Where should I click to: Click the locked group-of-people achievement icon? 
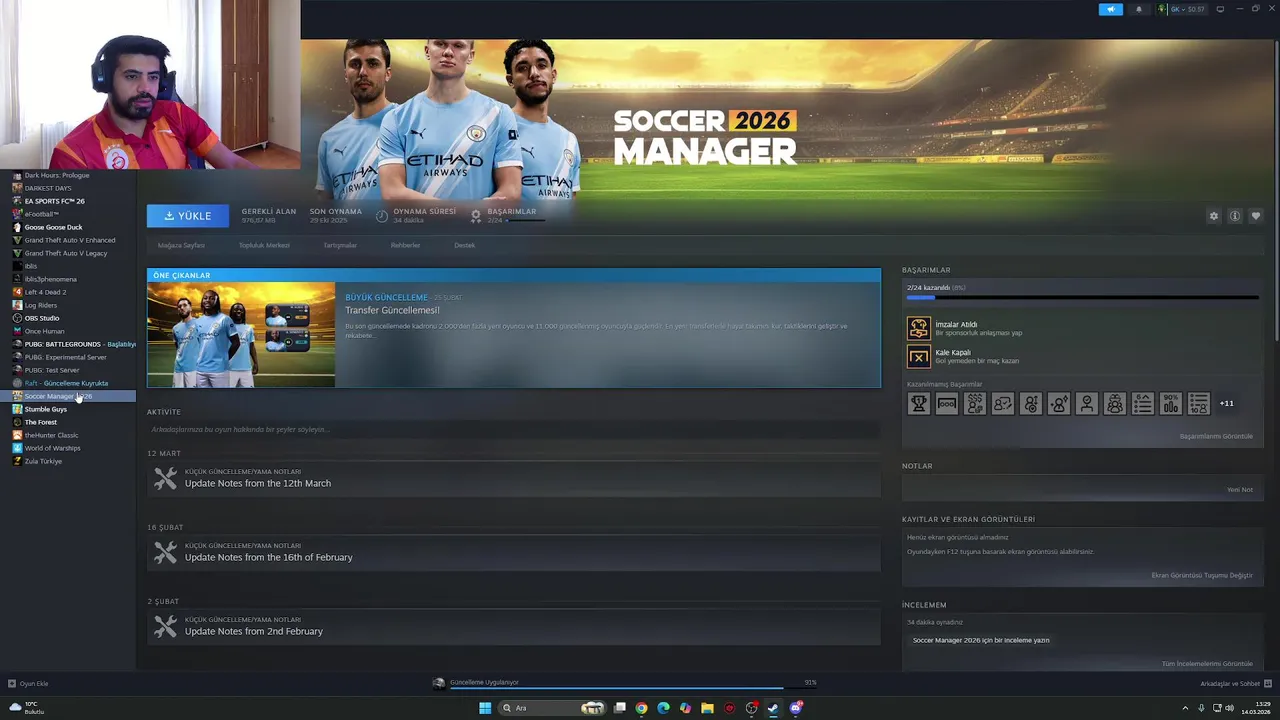click(1114, 403)
